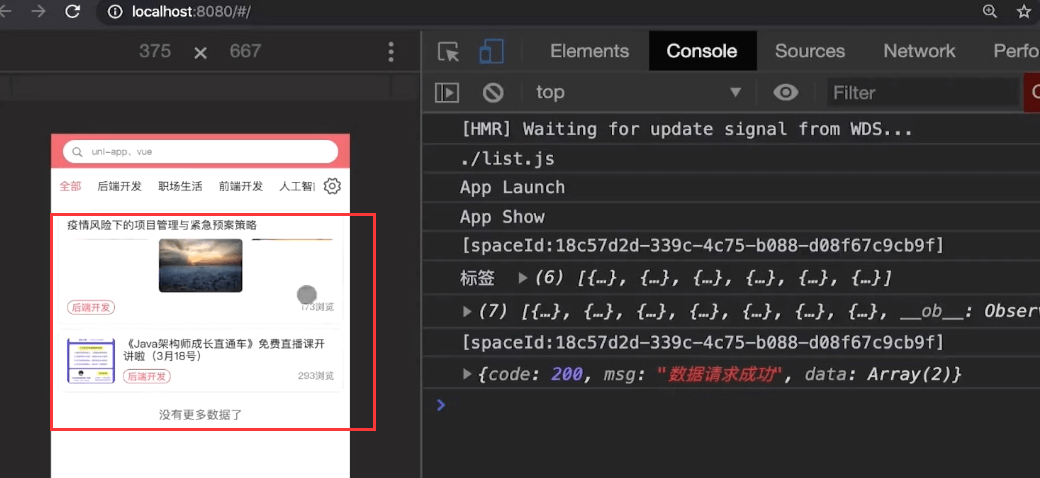Click the sunset article cover image
1040x478 pixels.
pyautogui.click(x=200, y=265)
